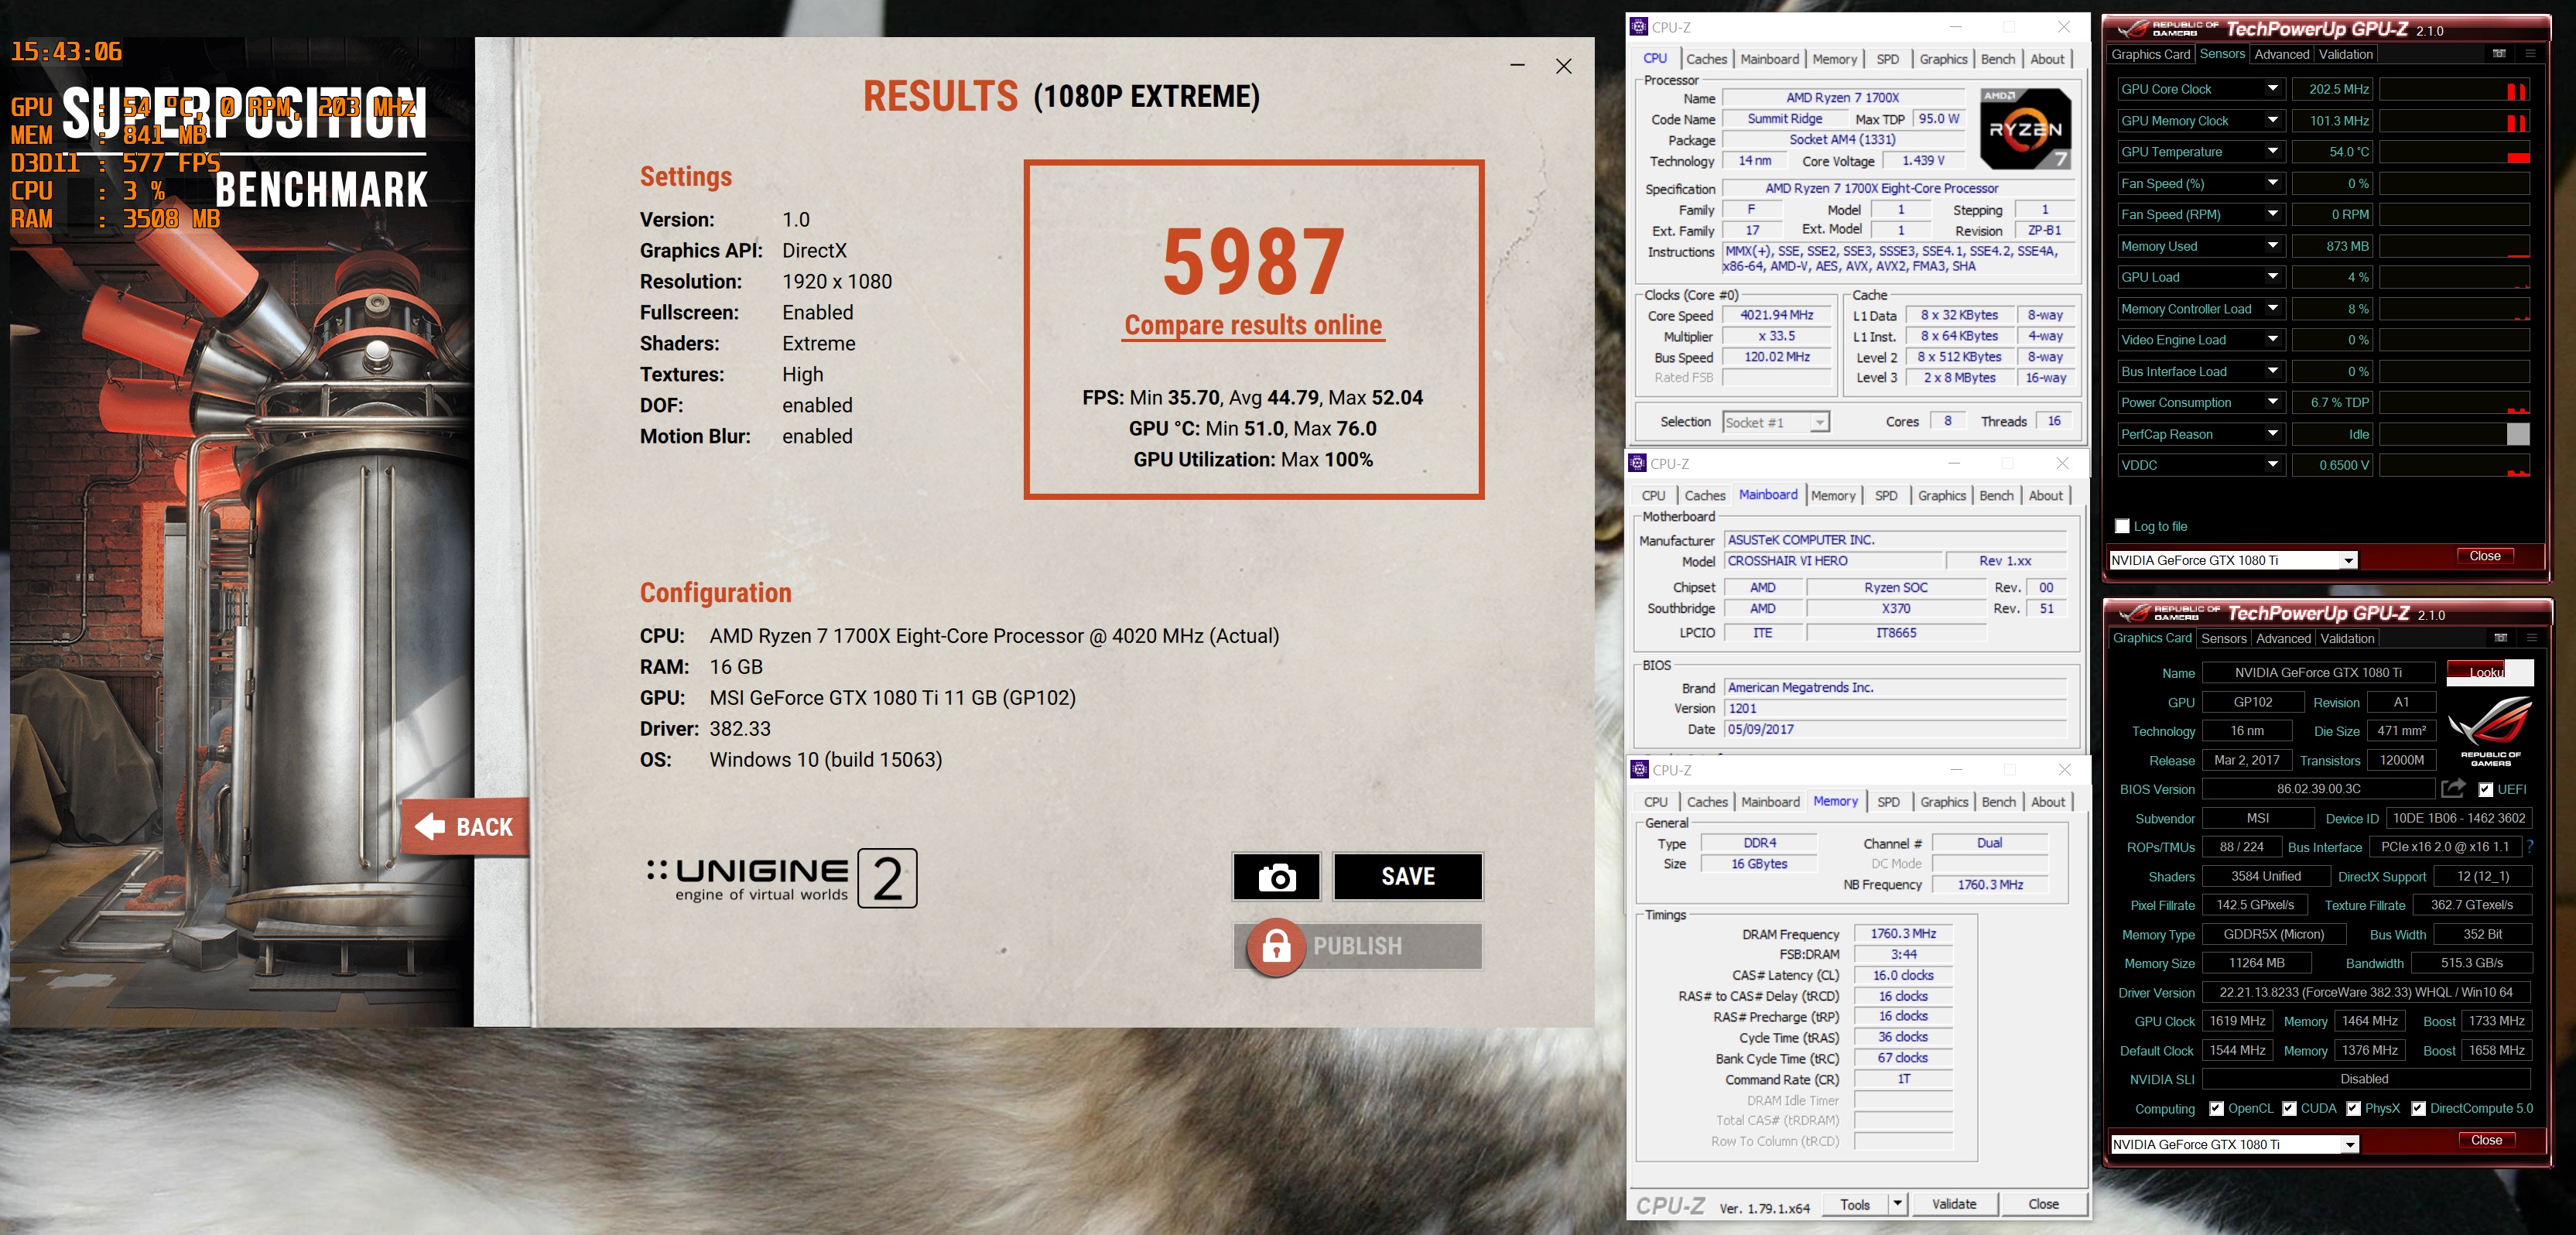Toggle the DirectCompute 5.0 checkbox
2576x1235 pixels.
click(x=2418, y=1108)
